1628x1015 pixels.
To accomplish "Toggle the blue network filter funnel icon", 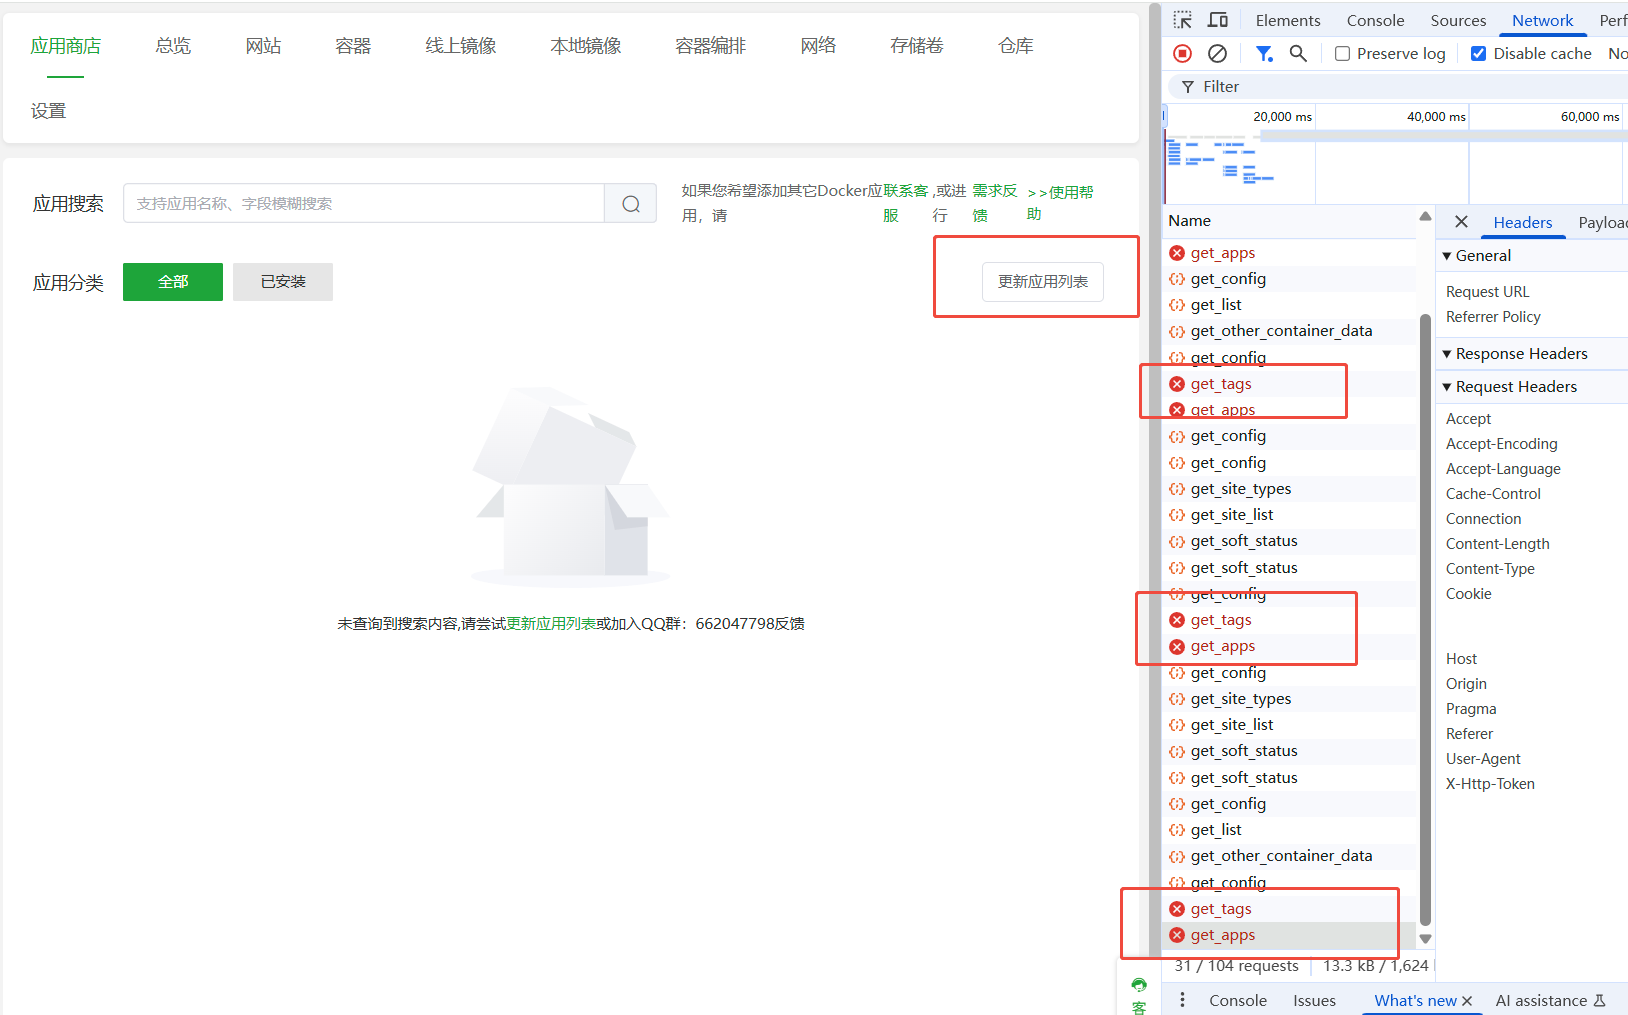I will pos(1264,53).
